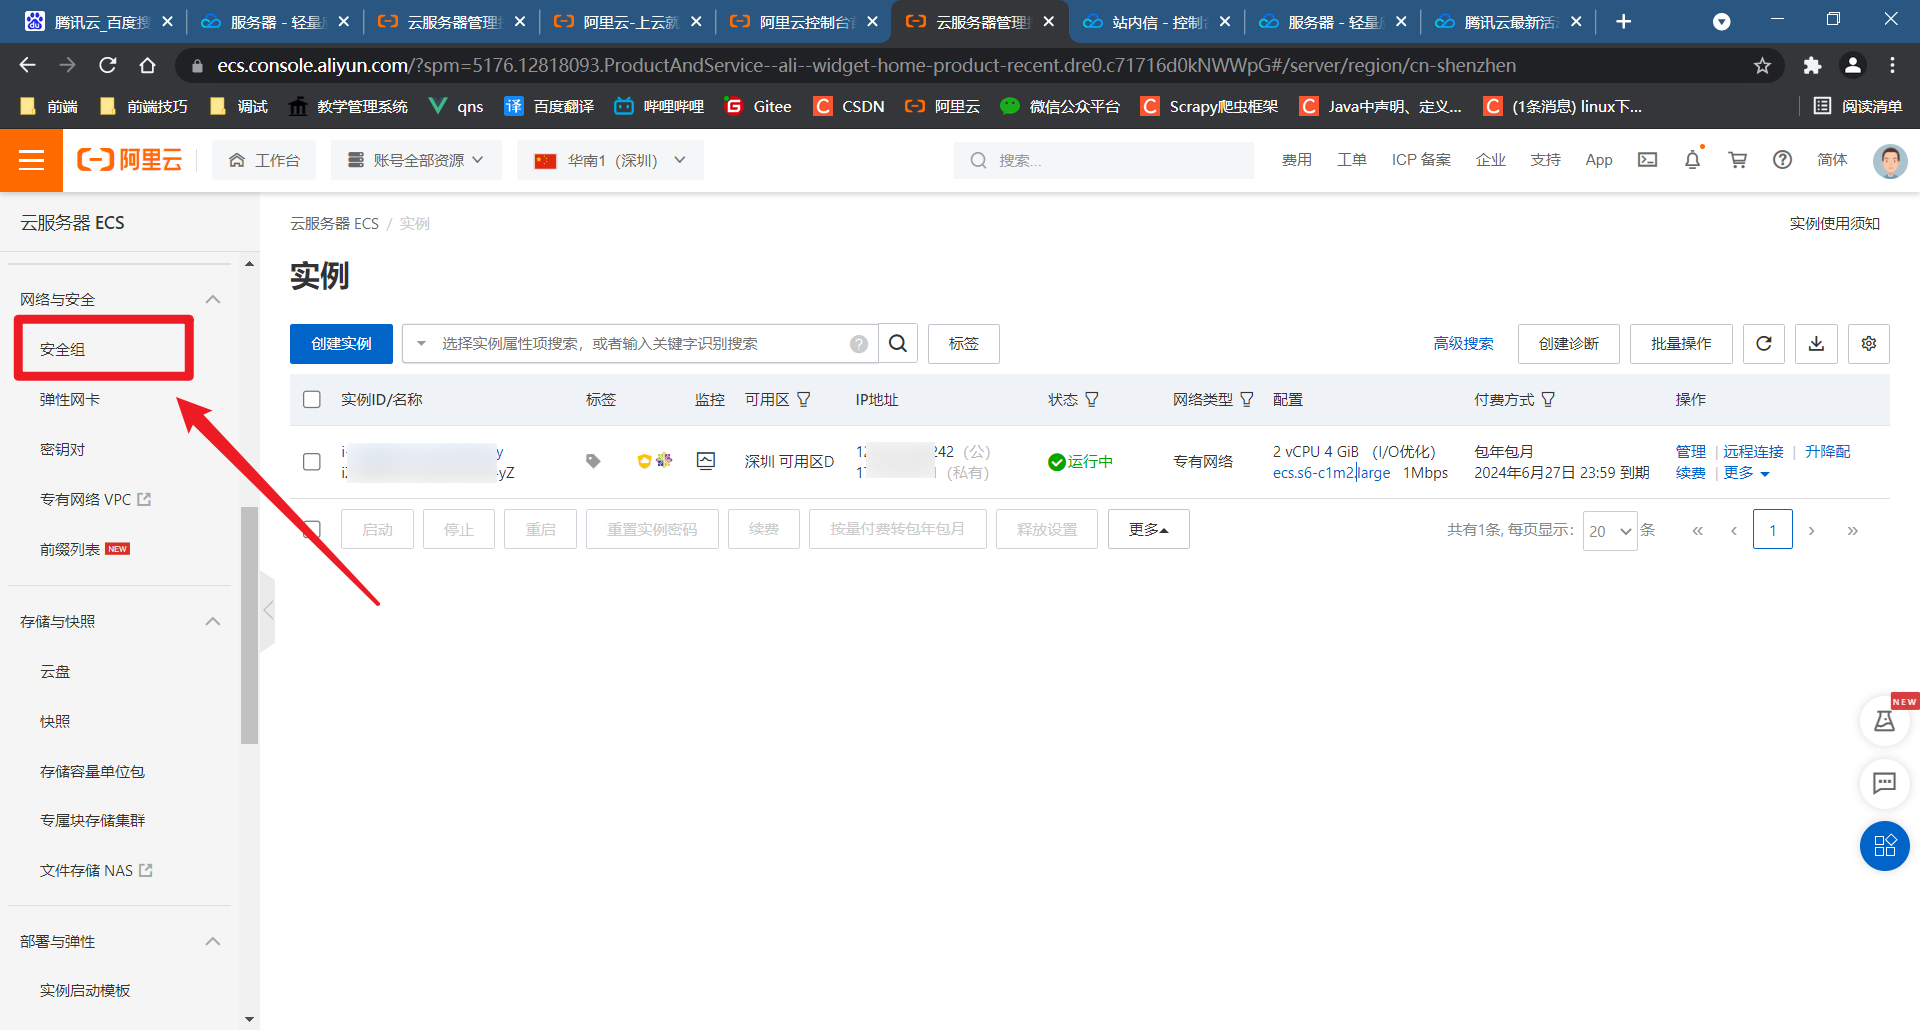Check the instance row checkbox
1920x1030 pixels.
click(x=312, y=461)
